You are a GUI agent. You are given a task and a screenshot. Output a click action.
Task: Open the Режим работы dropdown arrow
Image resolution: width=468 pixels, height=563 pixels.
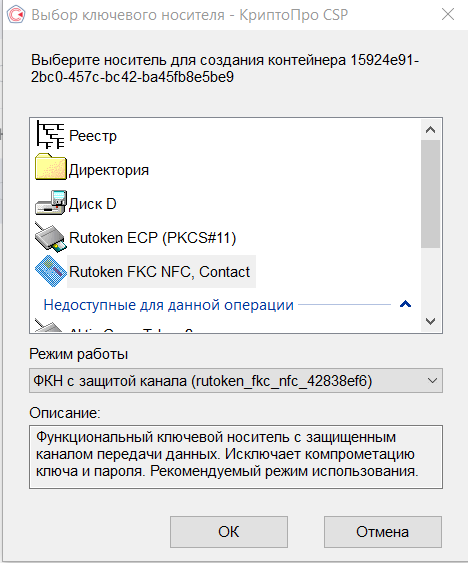click(432, 381)
